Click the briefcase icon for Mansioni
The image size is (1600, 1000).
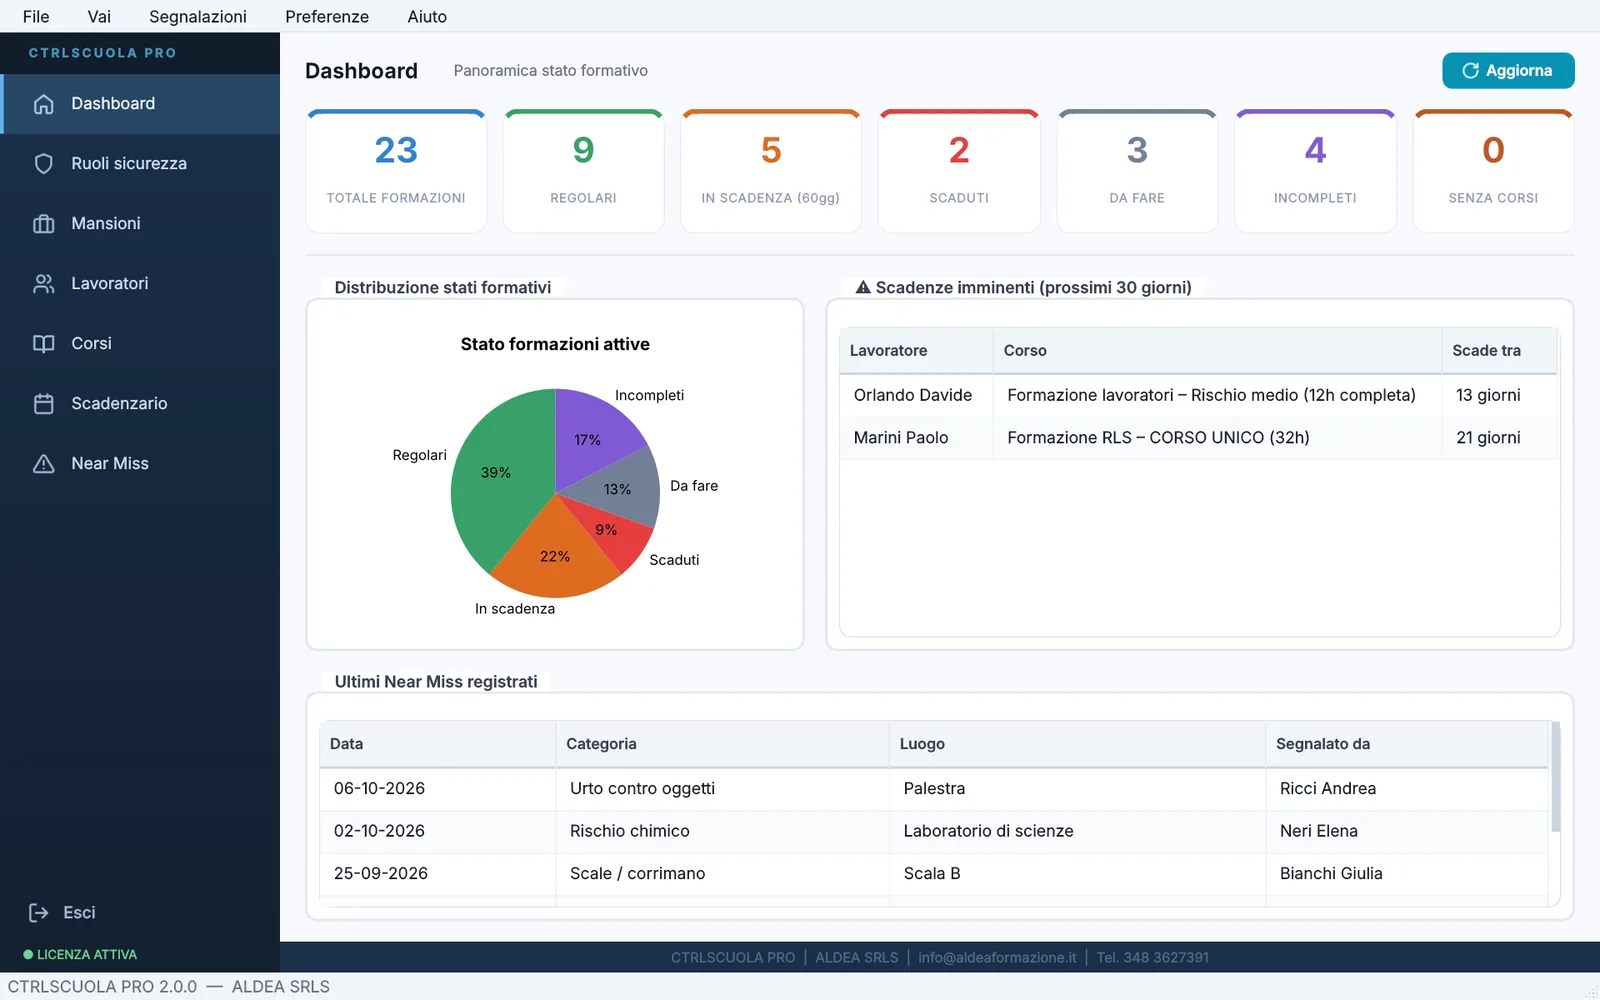coord(43,224)
